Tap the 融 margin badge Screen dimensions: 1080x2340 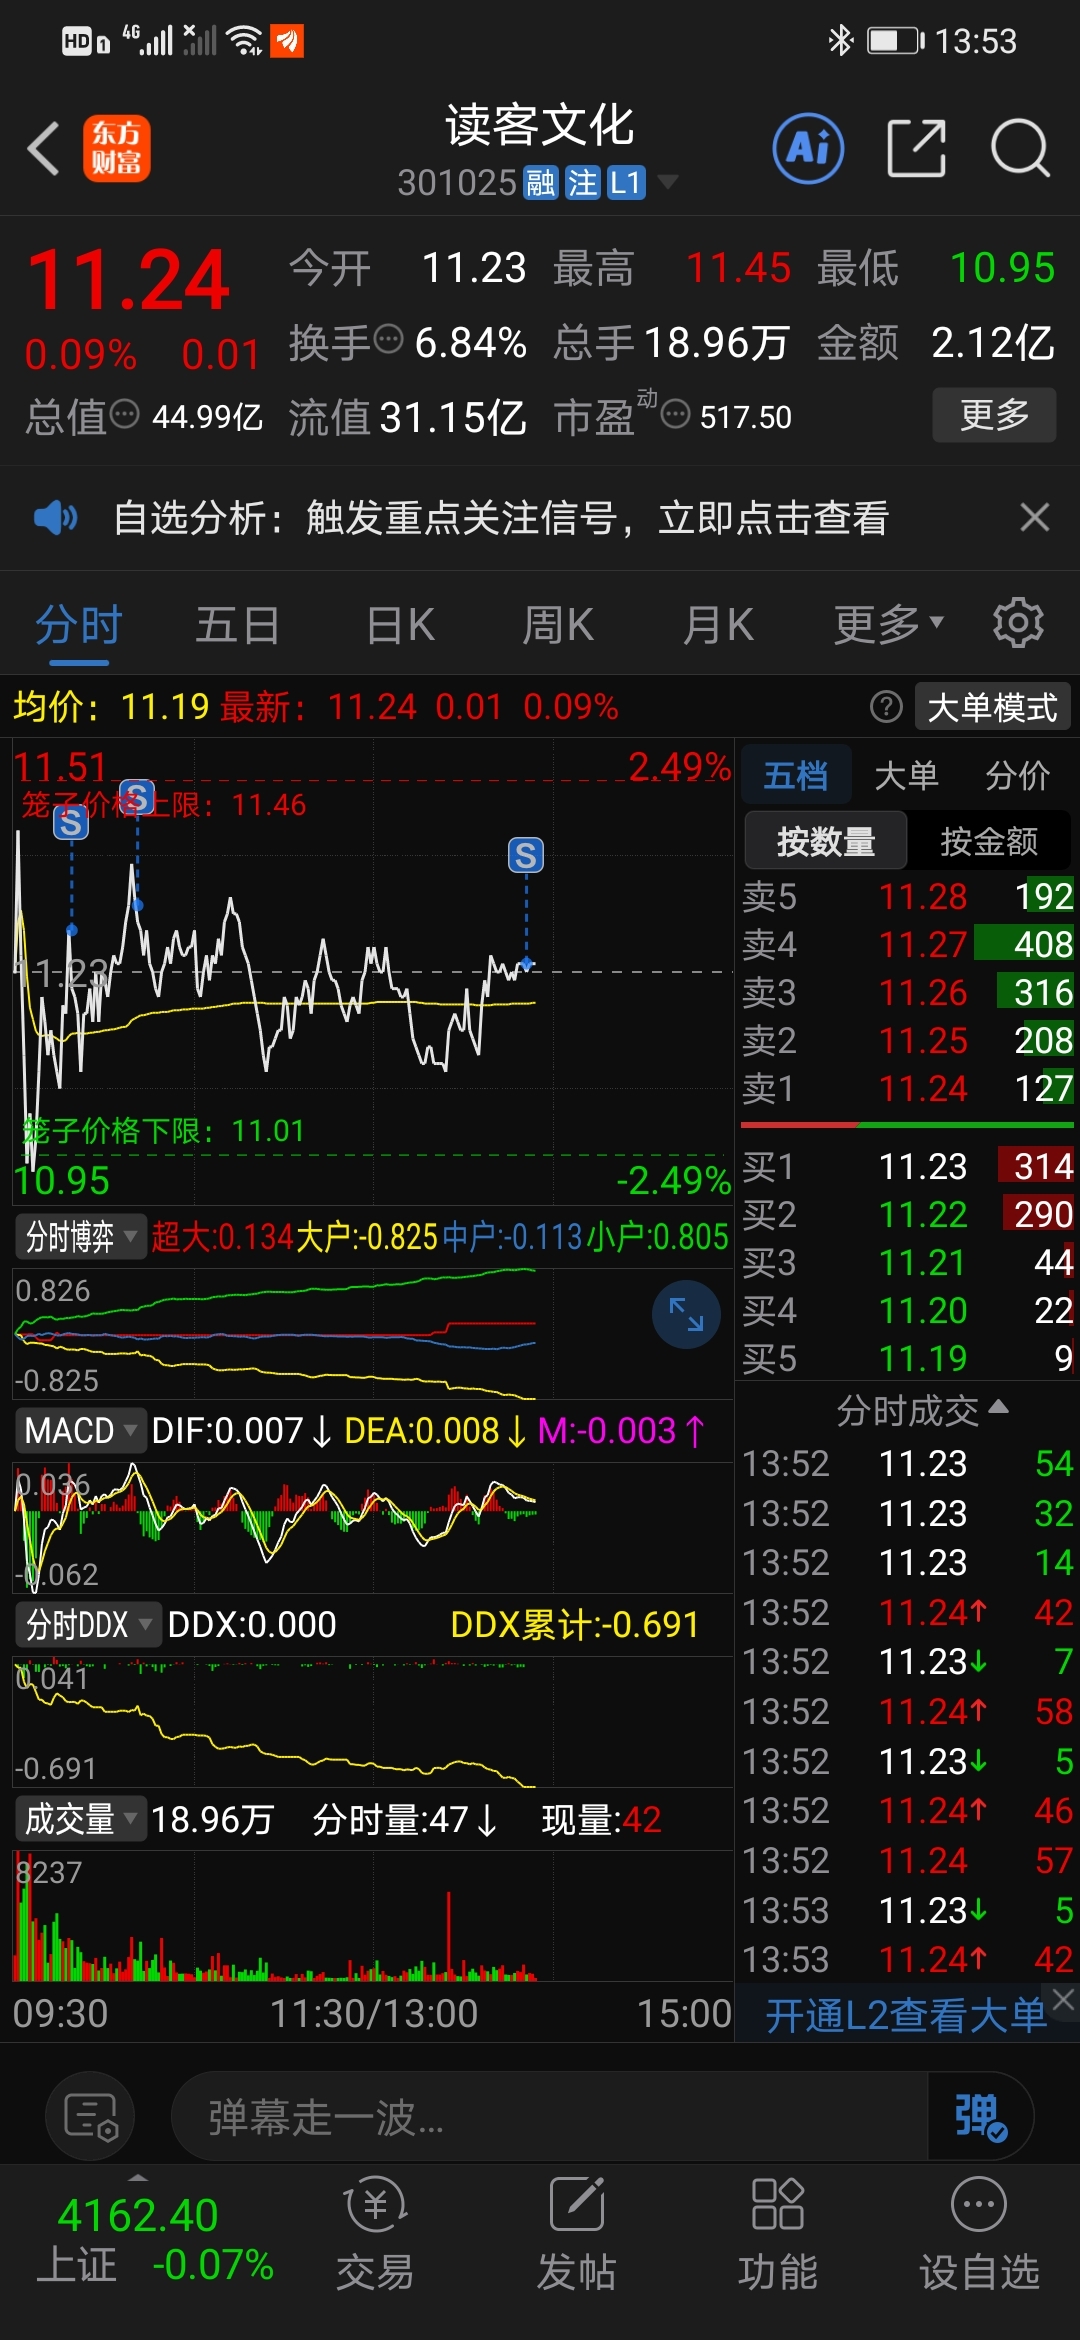(540, 183)
